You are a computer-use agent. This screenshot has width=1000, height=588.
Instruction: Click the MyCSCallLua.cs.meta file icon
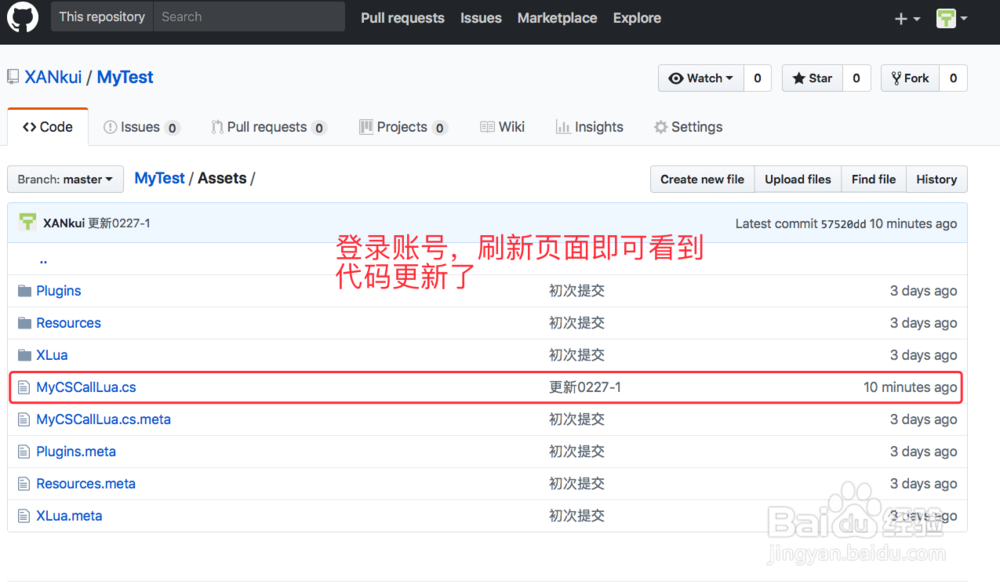click(24, 419)
